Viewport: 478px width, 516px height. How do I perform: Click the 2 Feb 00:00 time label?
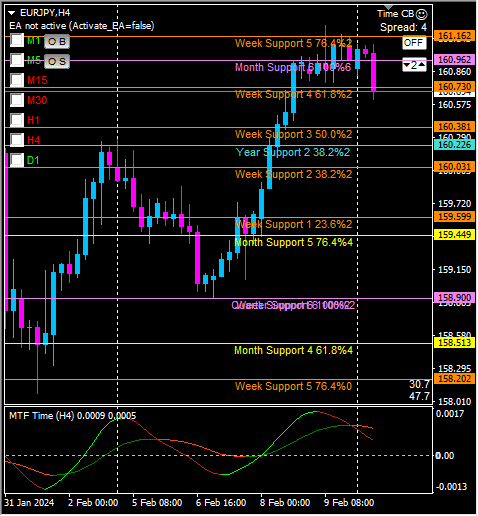[93, 503]
